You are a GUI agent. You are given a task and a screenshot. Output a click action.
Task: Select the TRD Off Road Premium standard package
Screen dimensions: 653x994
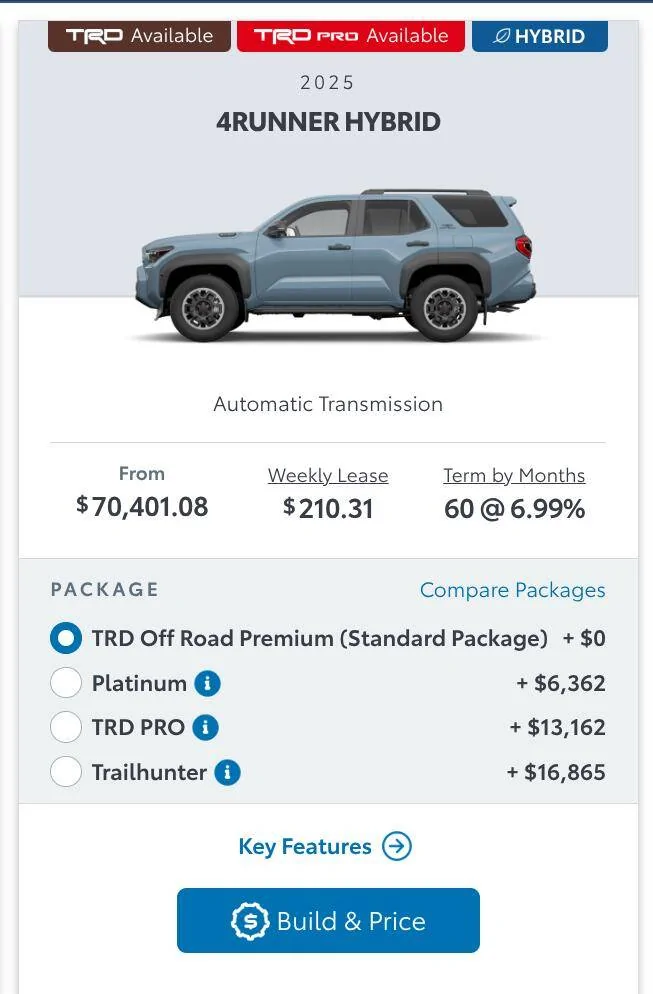coord(66,637)
